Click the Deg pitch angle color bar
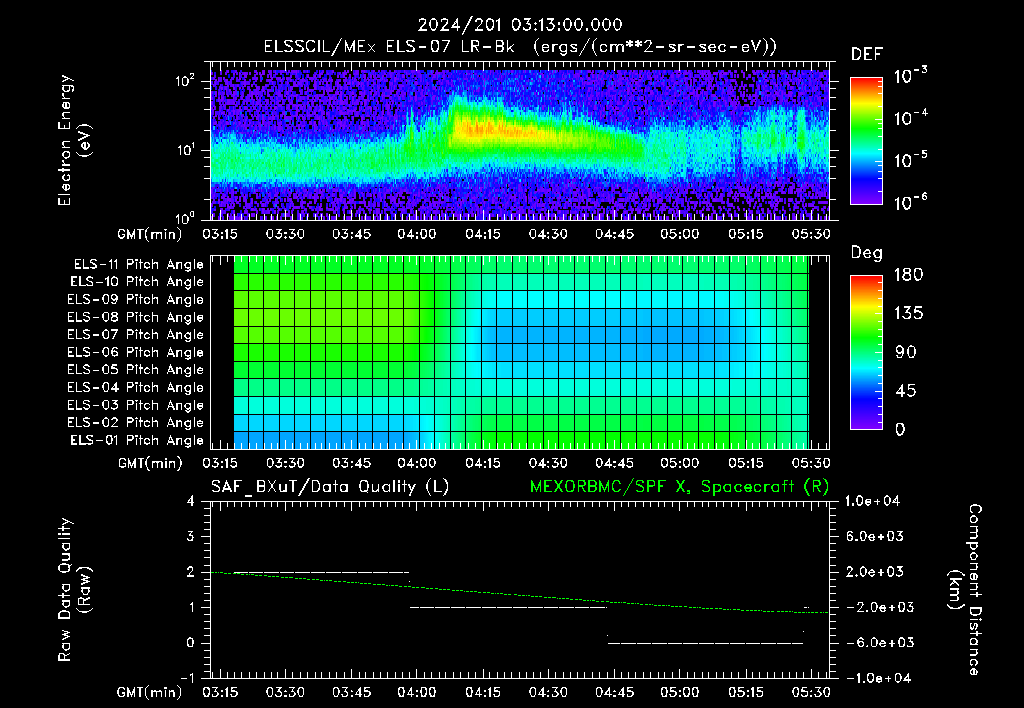 pos(867,352)
